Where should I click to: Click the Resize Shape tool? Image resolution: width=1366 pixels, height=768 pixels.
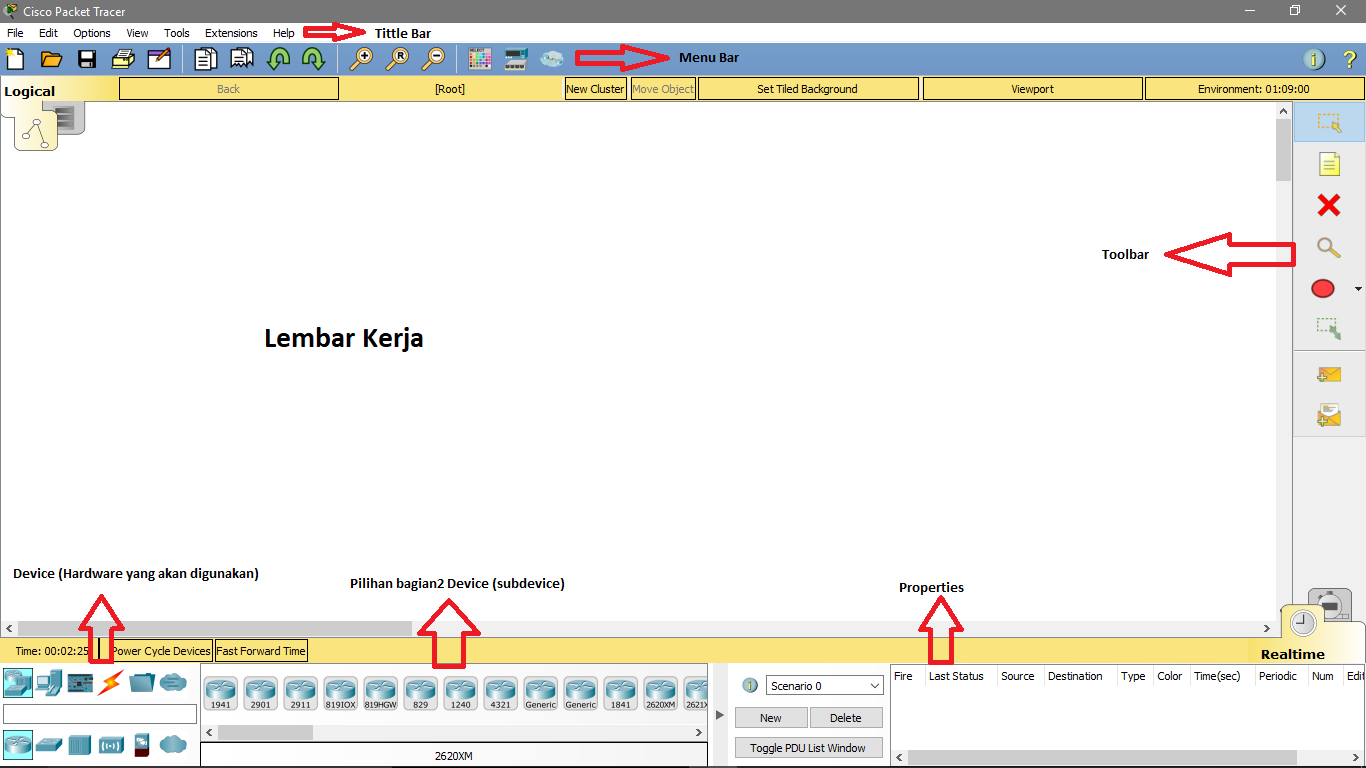coord(1329,328)
